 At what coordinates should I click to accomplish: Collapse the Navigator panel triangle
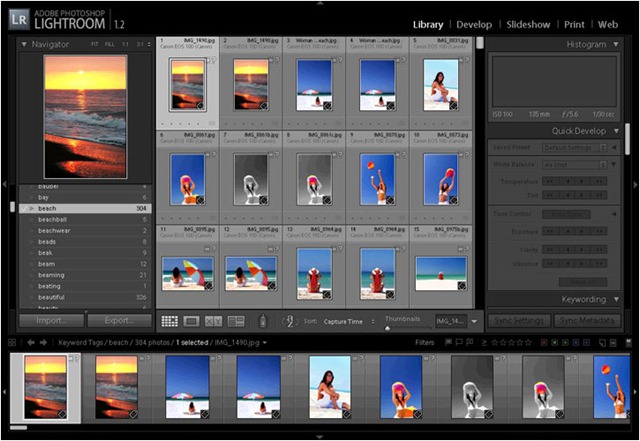point(24,44)
